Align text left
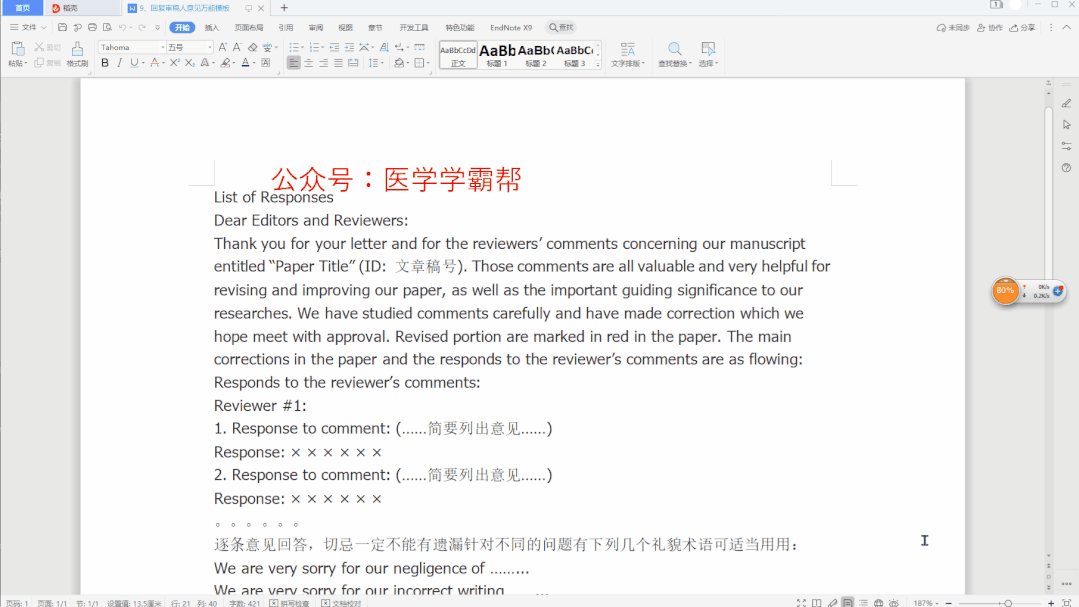The height and width of the screenshot is (607, 1079). coord(294,63)
